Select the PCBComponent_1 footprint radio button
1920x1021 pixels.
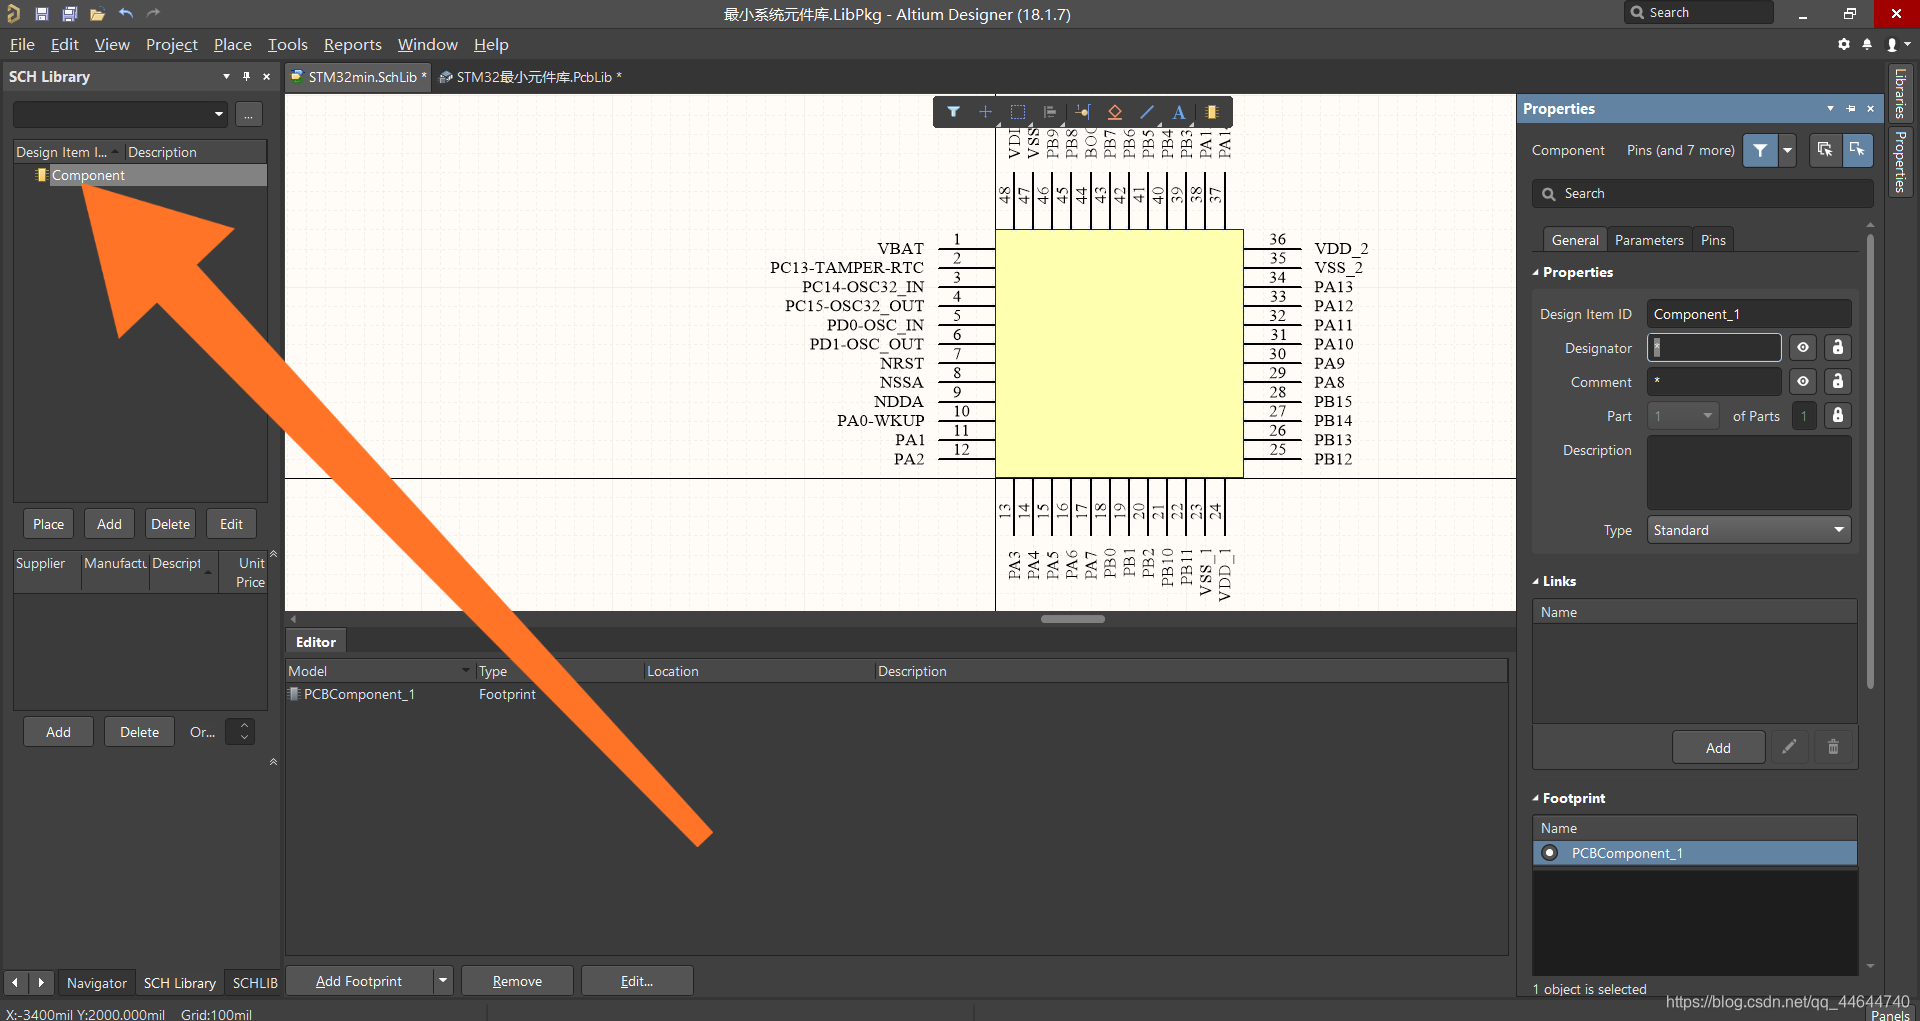pos(1550,853)
